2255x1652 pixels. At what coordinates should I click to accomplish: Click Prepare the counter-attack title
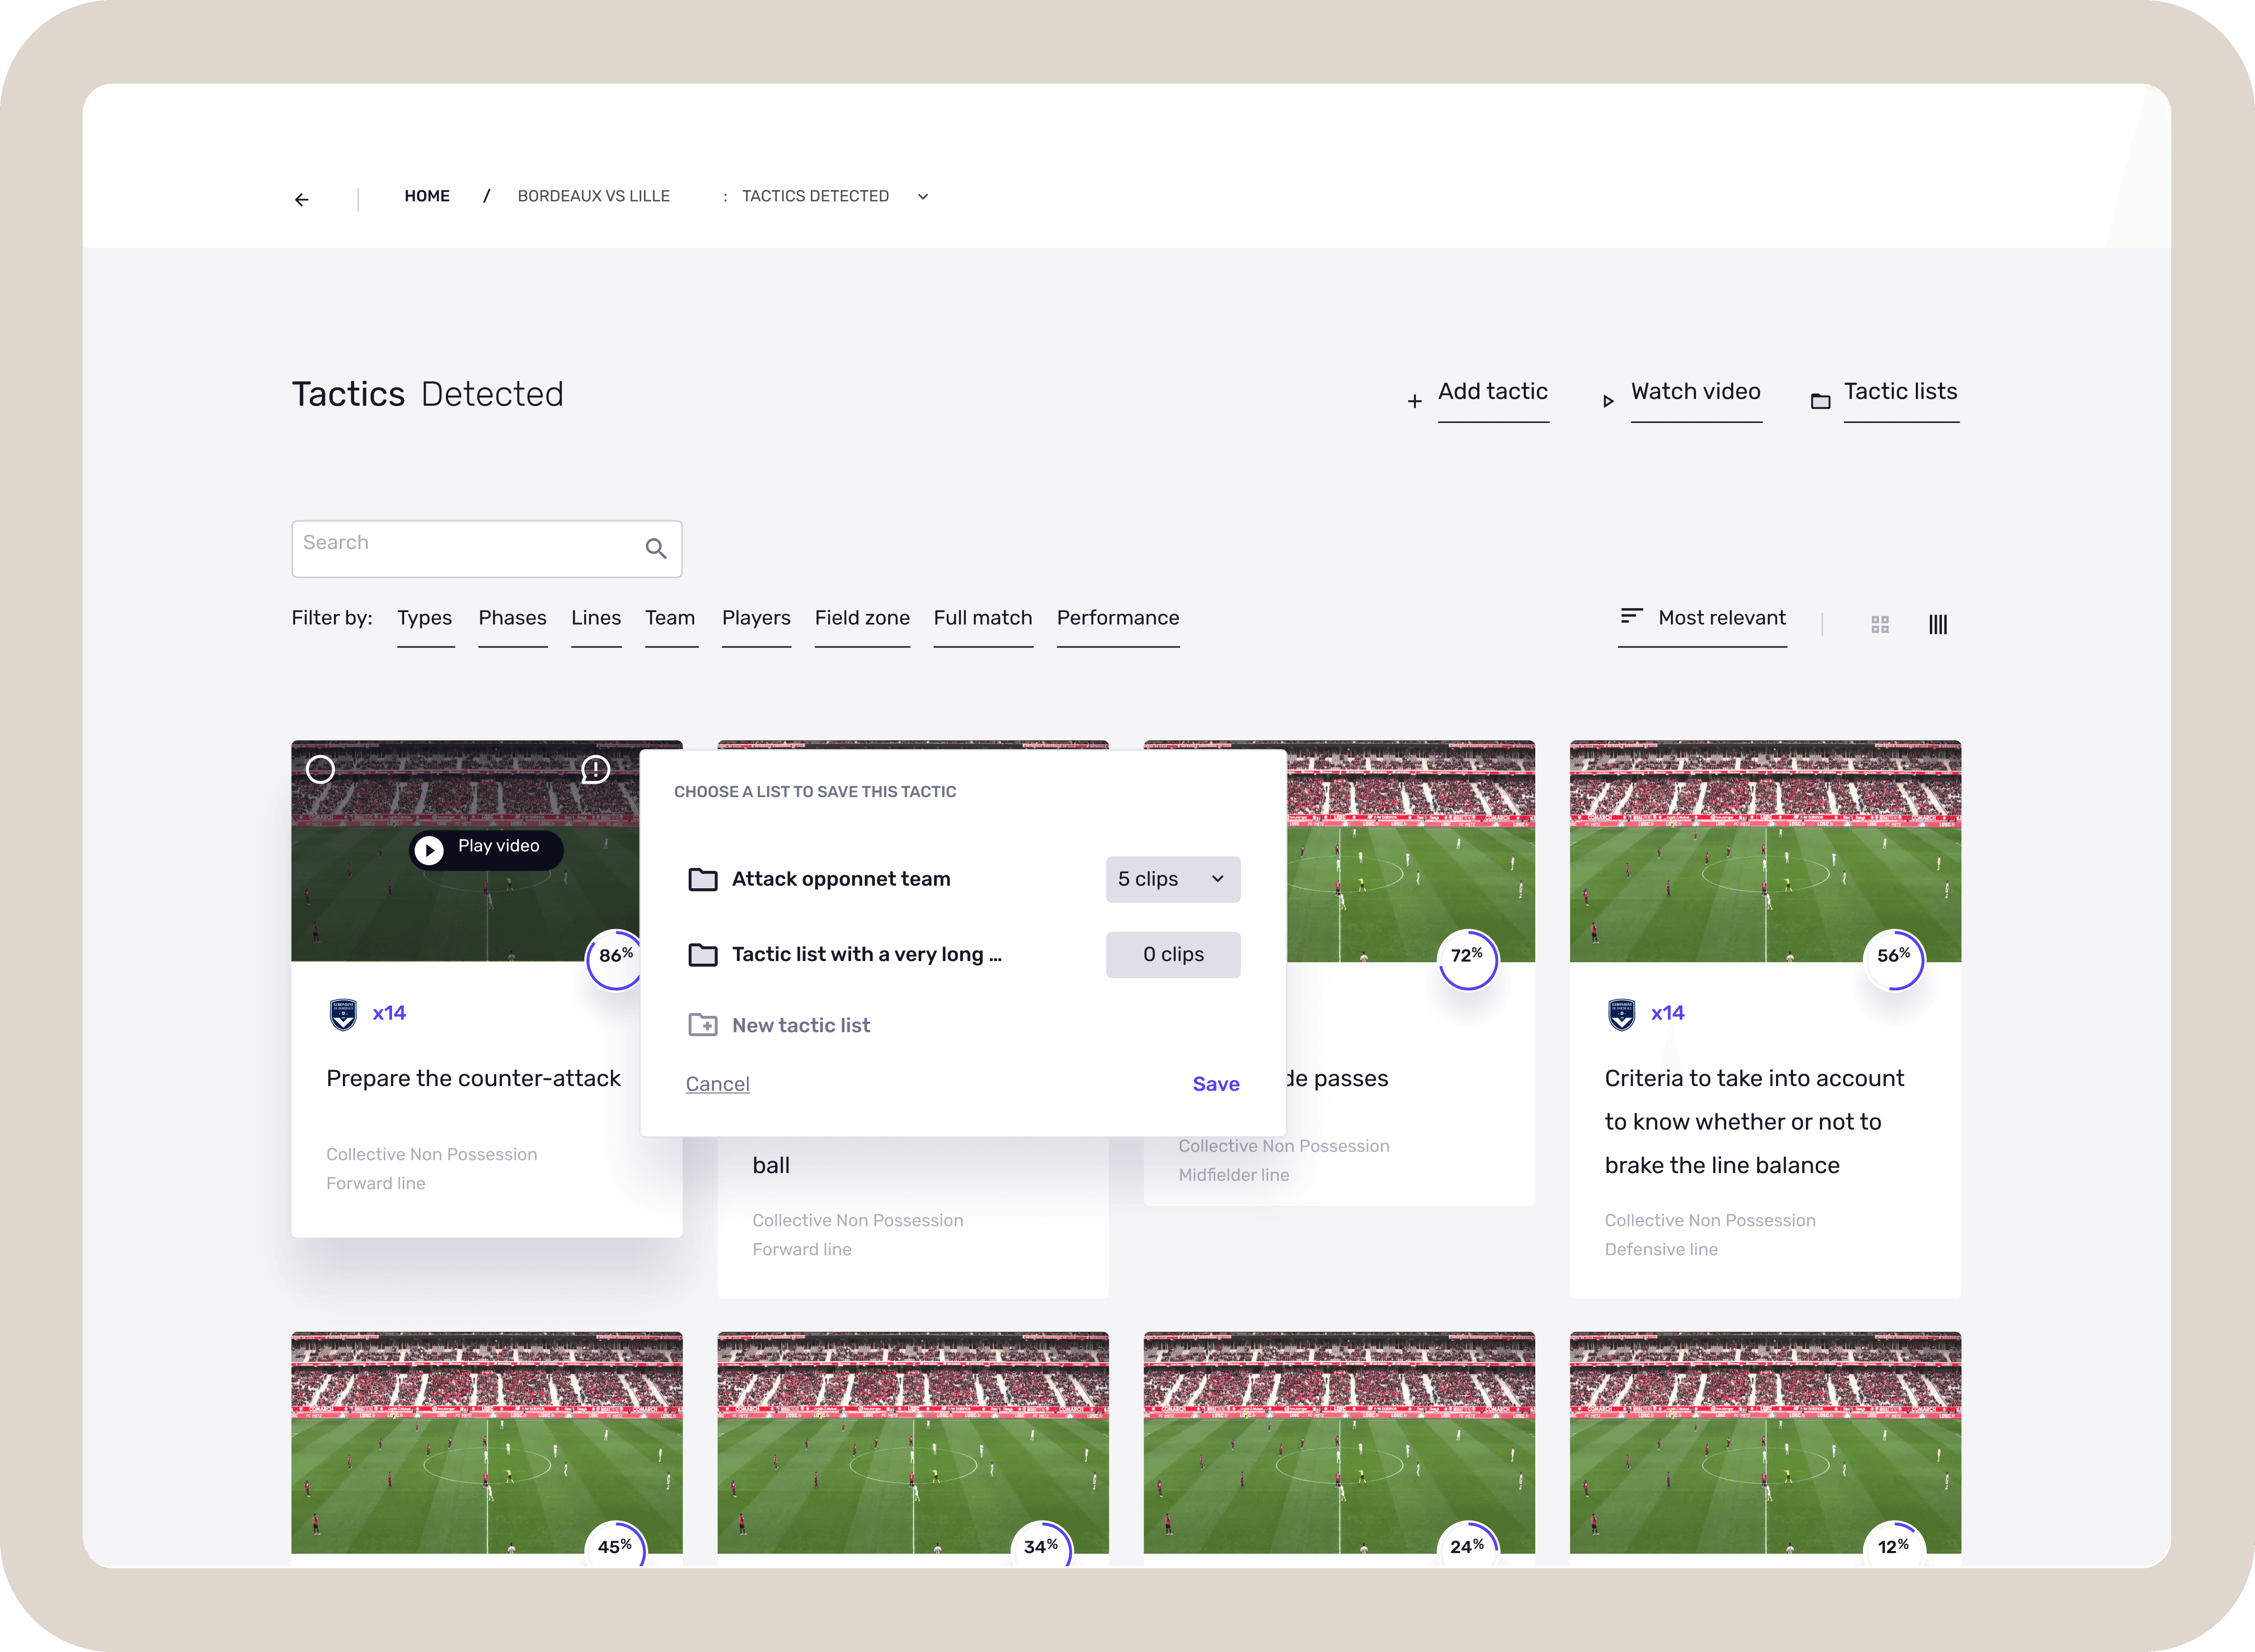tap(473, 1079)
